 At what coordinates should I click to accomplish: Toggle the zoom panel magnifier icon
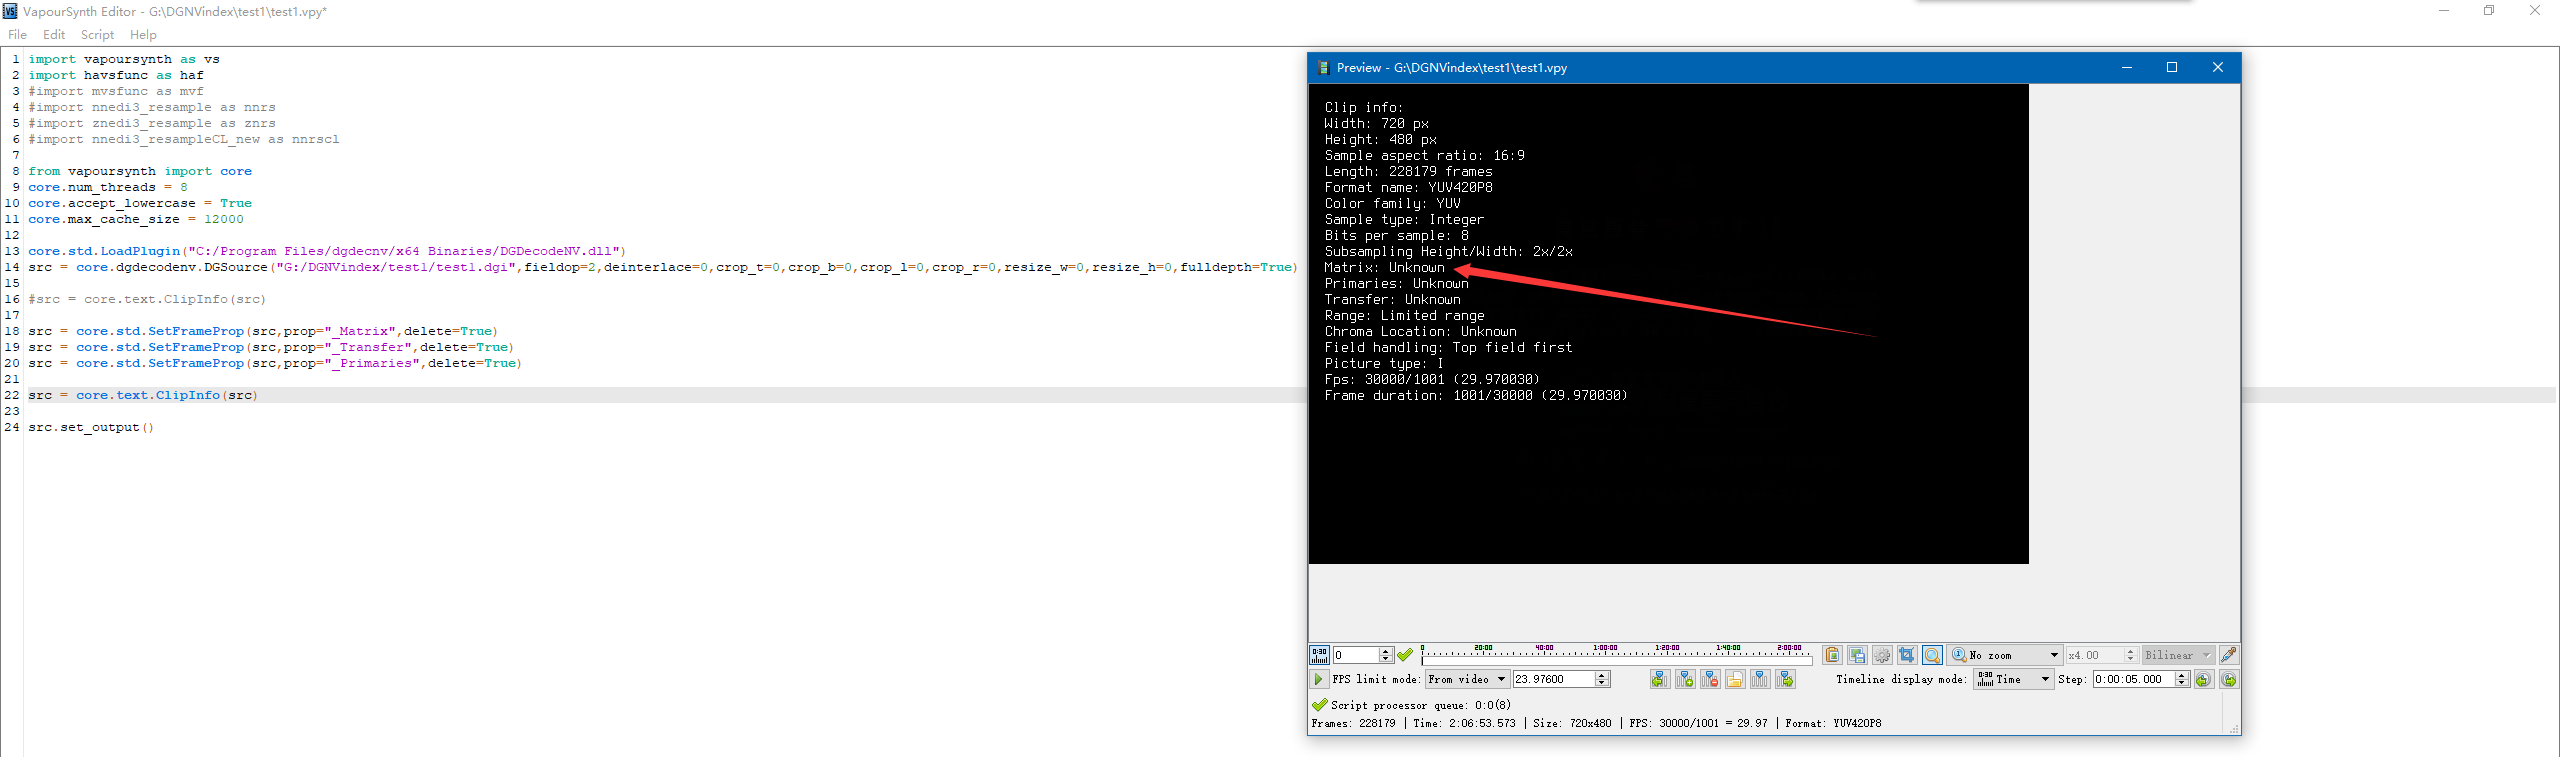point(1932,655)
